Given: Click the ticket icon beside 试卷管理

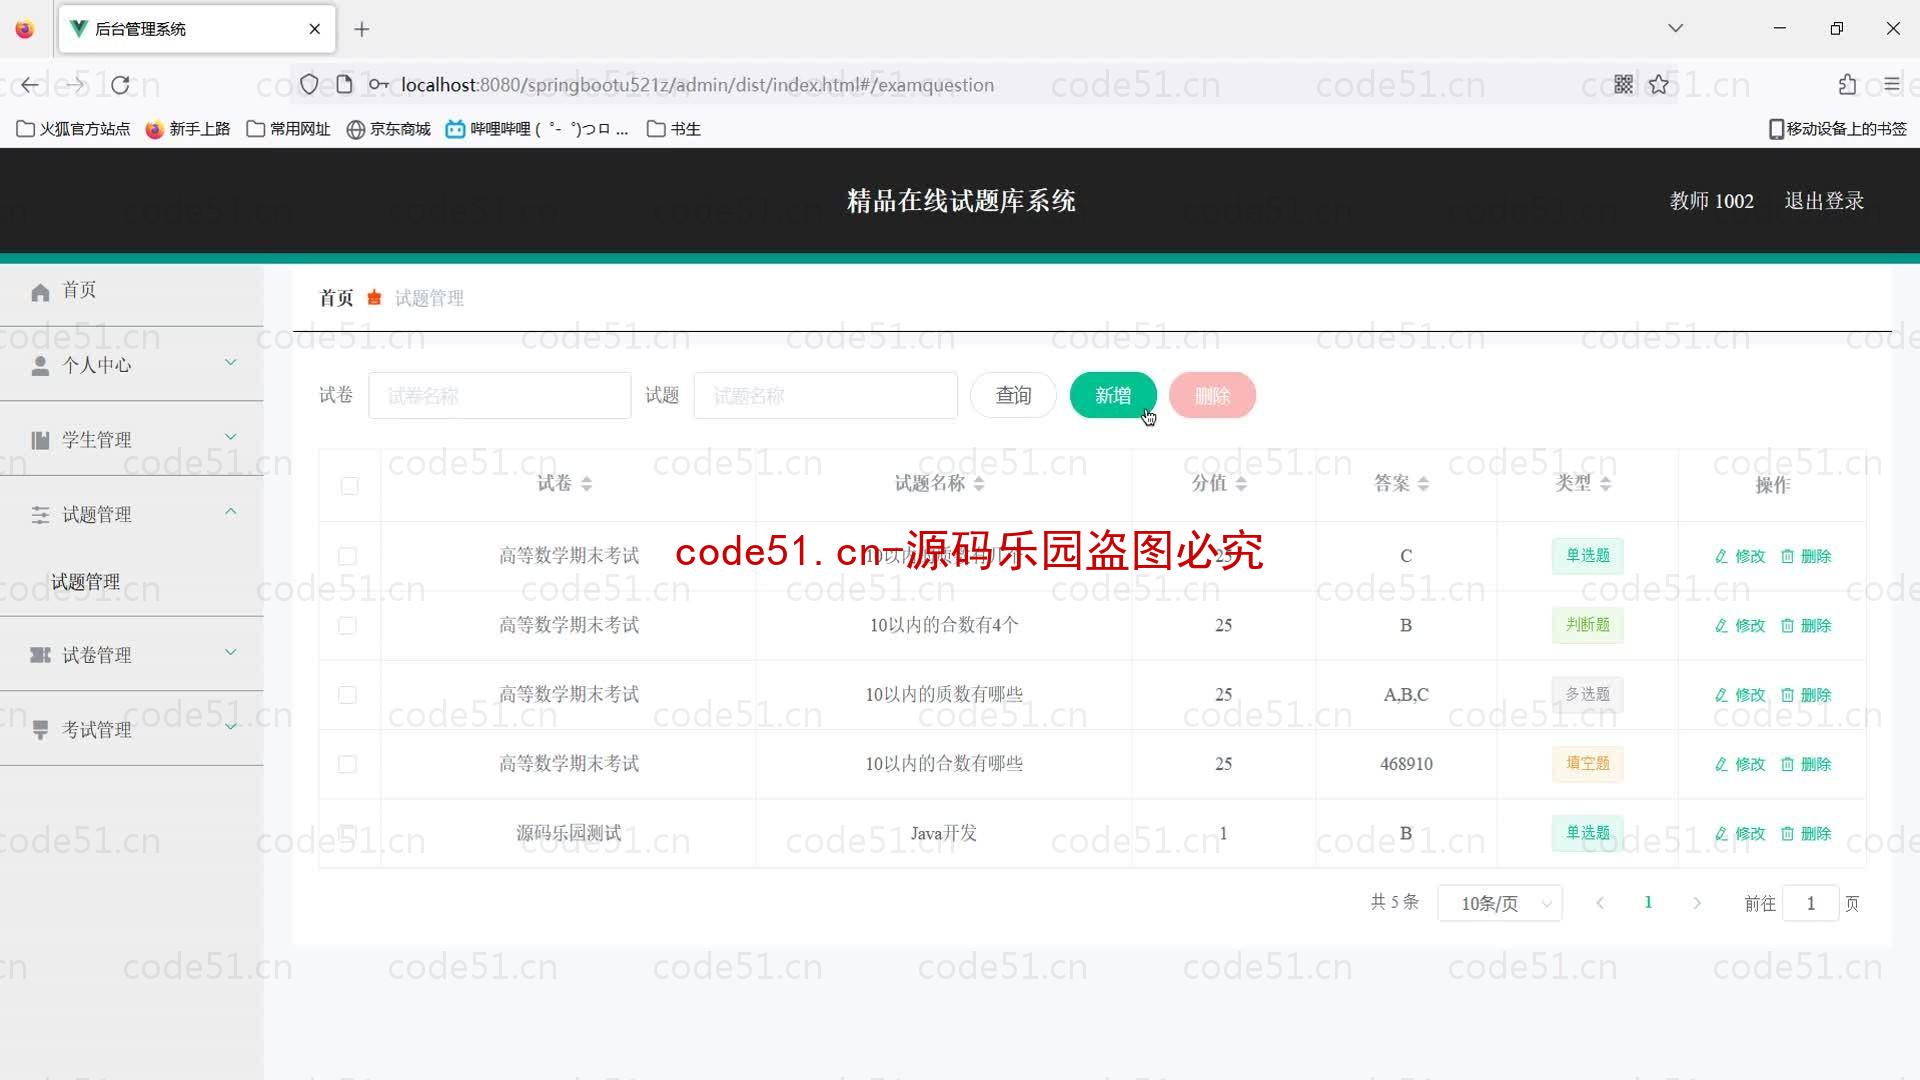Looking at the screenshot, I should pyautogui.click(x=40, y=655).
